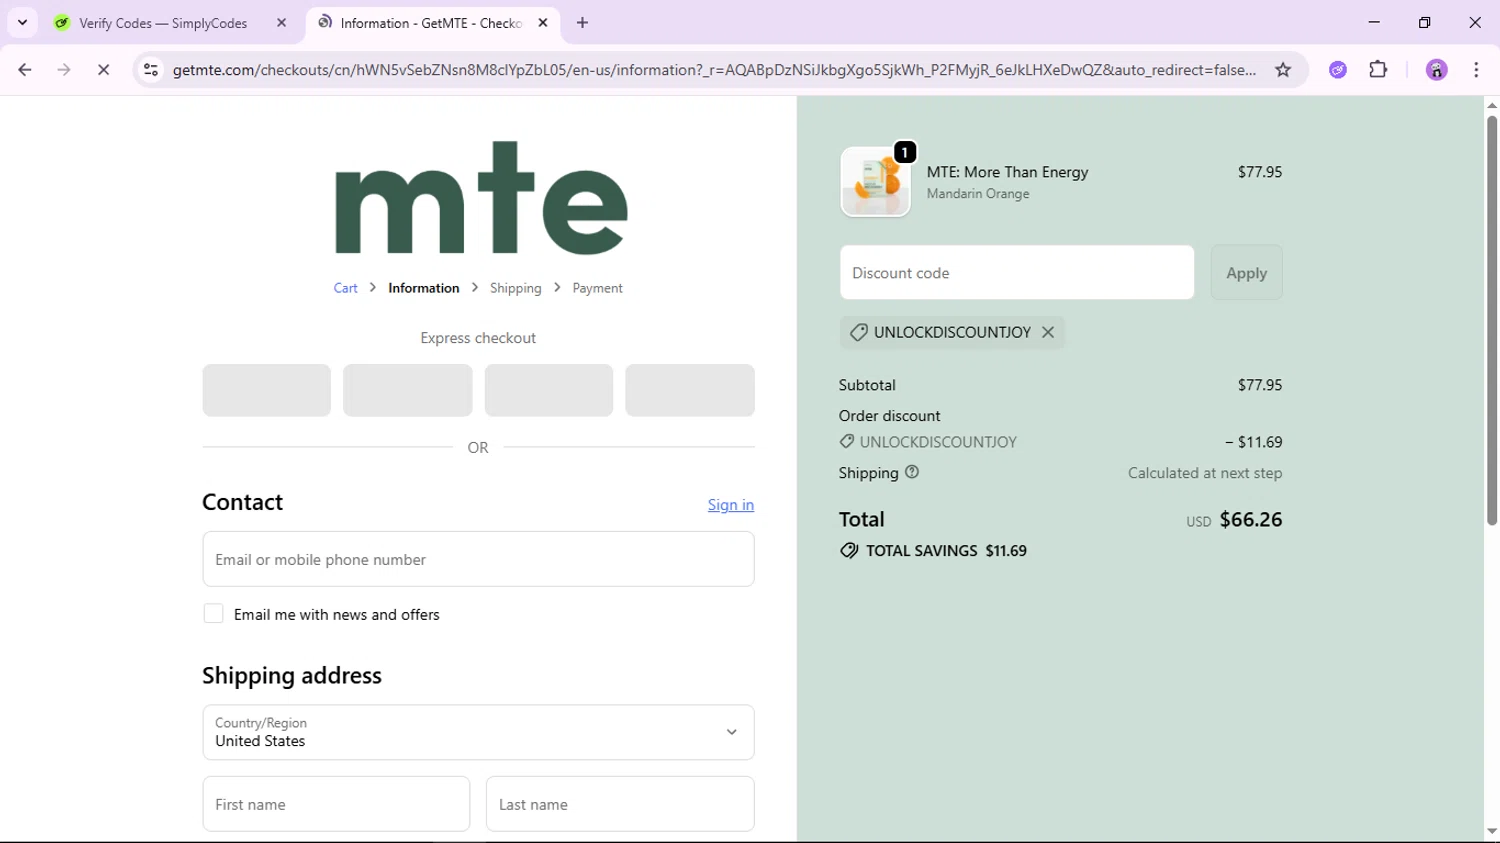Screen dimensions: 1500x843
Task: Click the mte logo
Action: click(481, 198)
